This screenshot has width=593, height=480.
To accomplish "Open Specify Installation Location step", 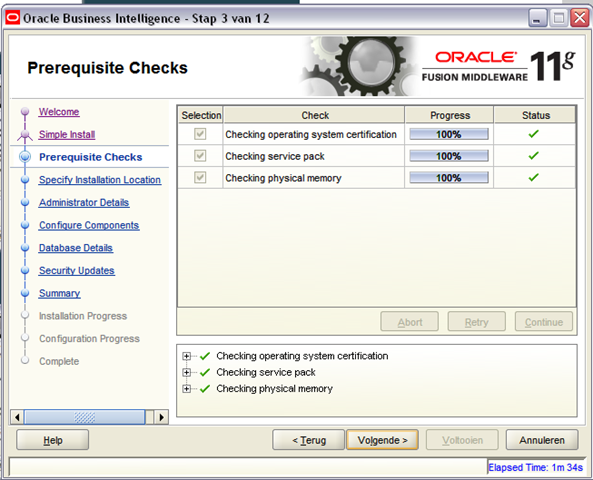I will coord(100,180).
